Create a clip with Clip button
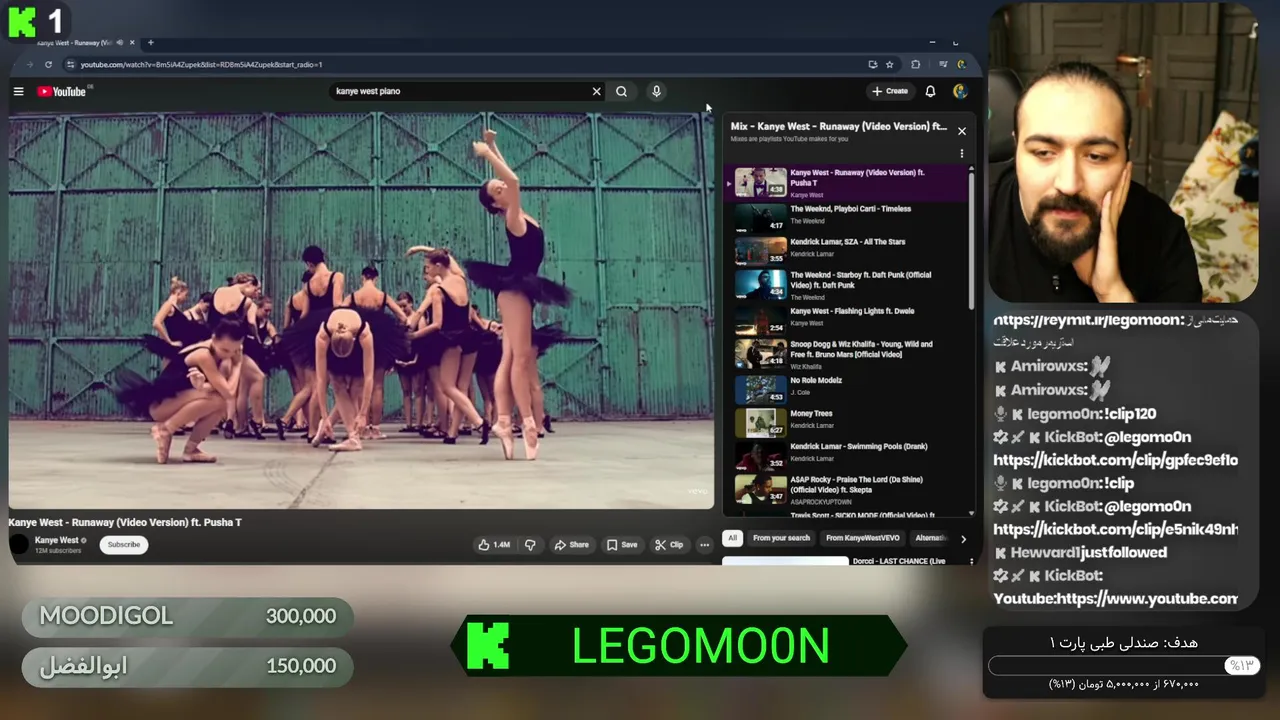Viewport: 1280px width, 720px height. pyautogui.click(x=669, y=545)
